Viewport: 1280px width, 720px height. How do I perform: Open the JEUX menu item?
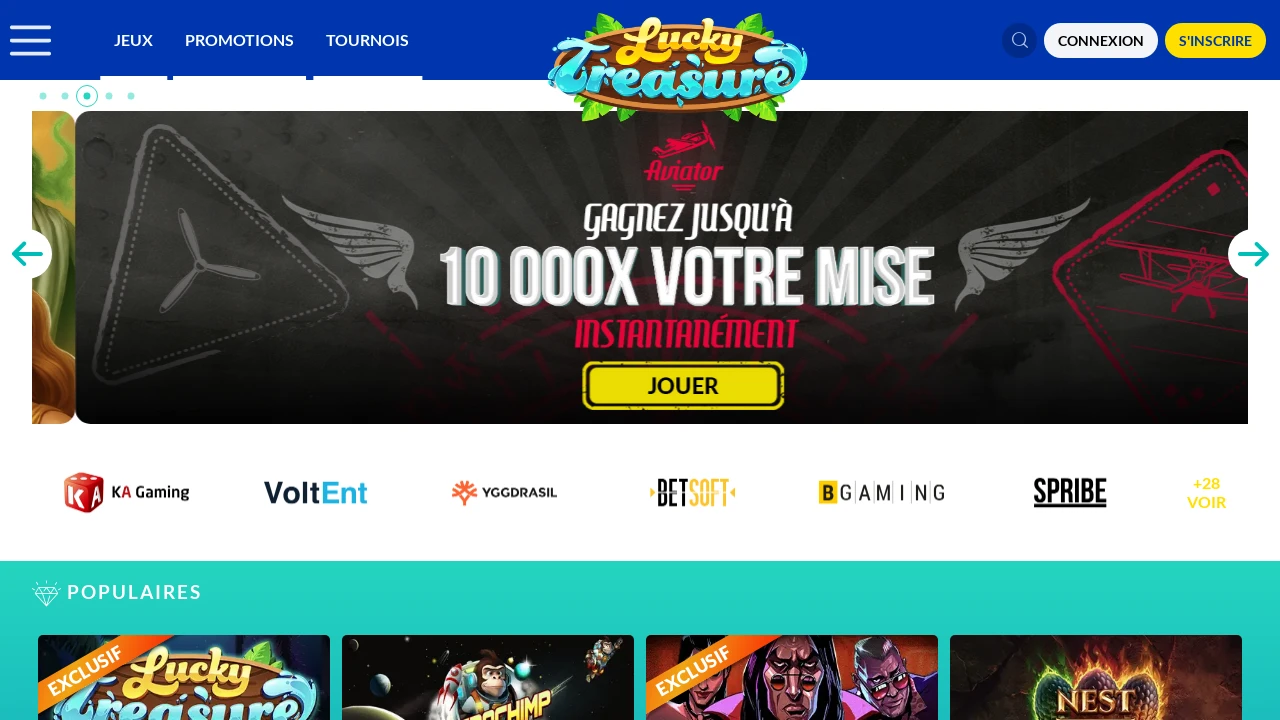coord(133,40)
